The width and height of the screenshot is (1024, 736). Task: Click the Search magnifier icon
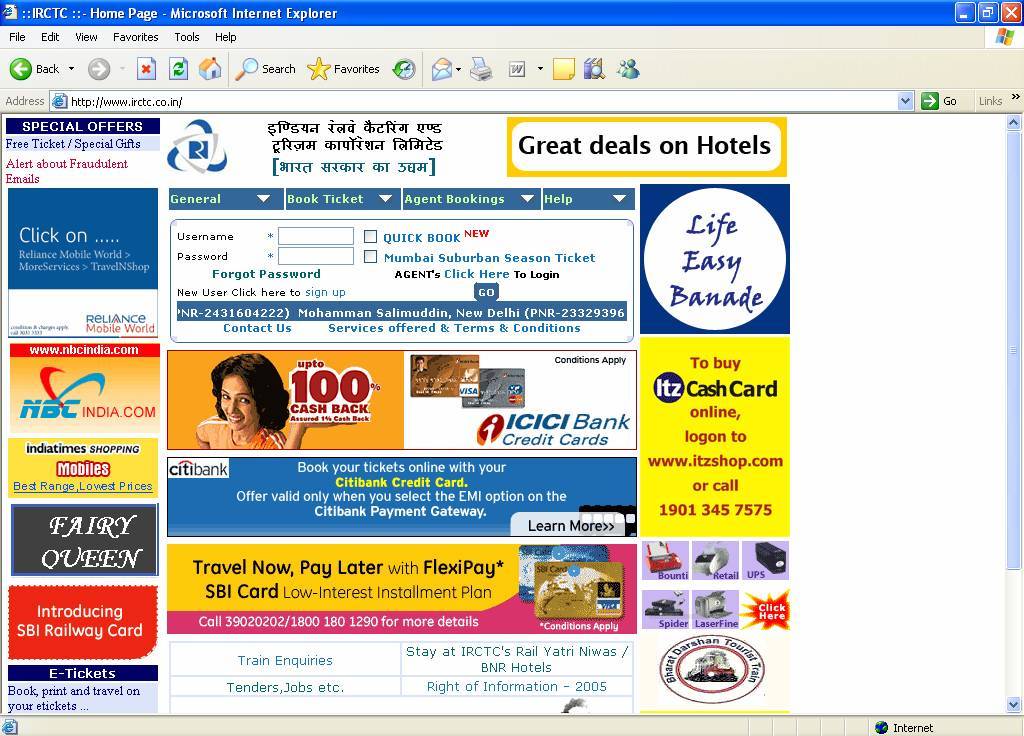246,69
